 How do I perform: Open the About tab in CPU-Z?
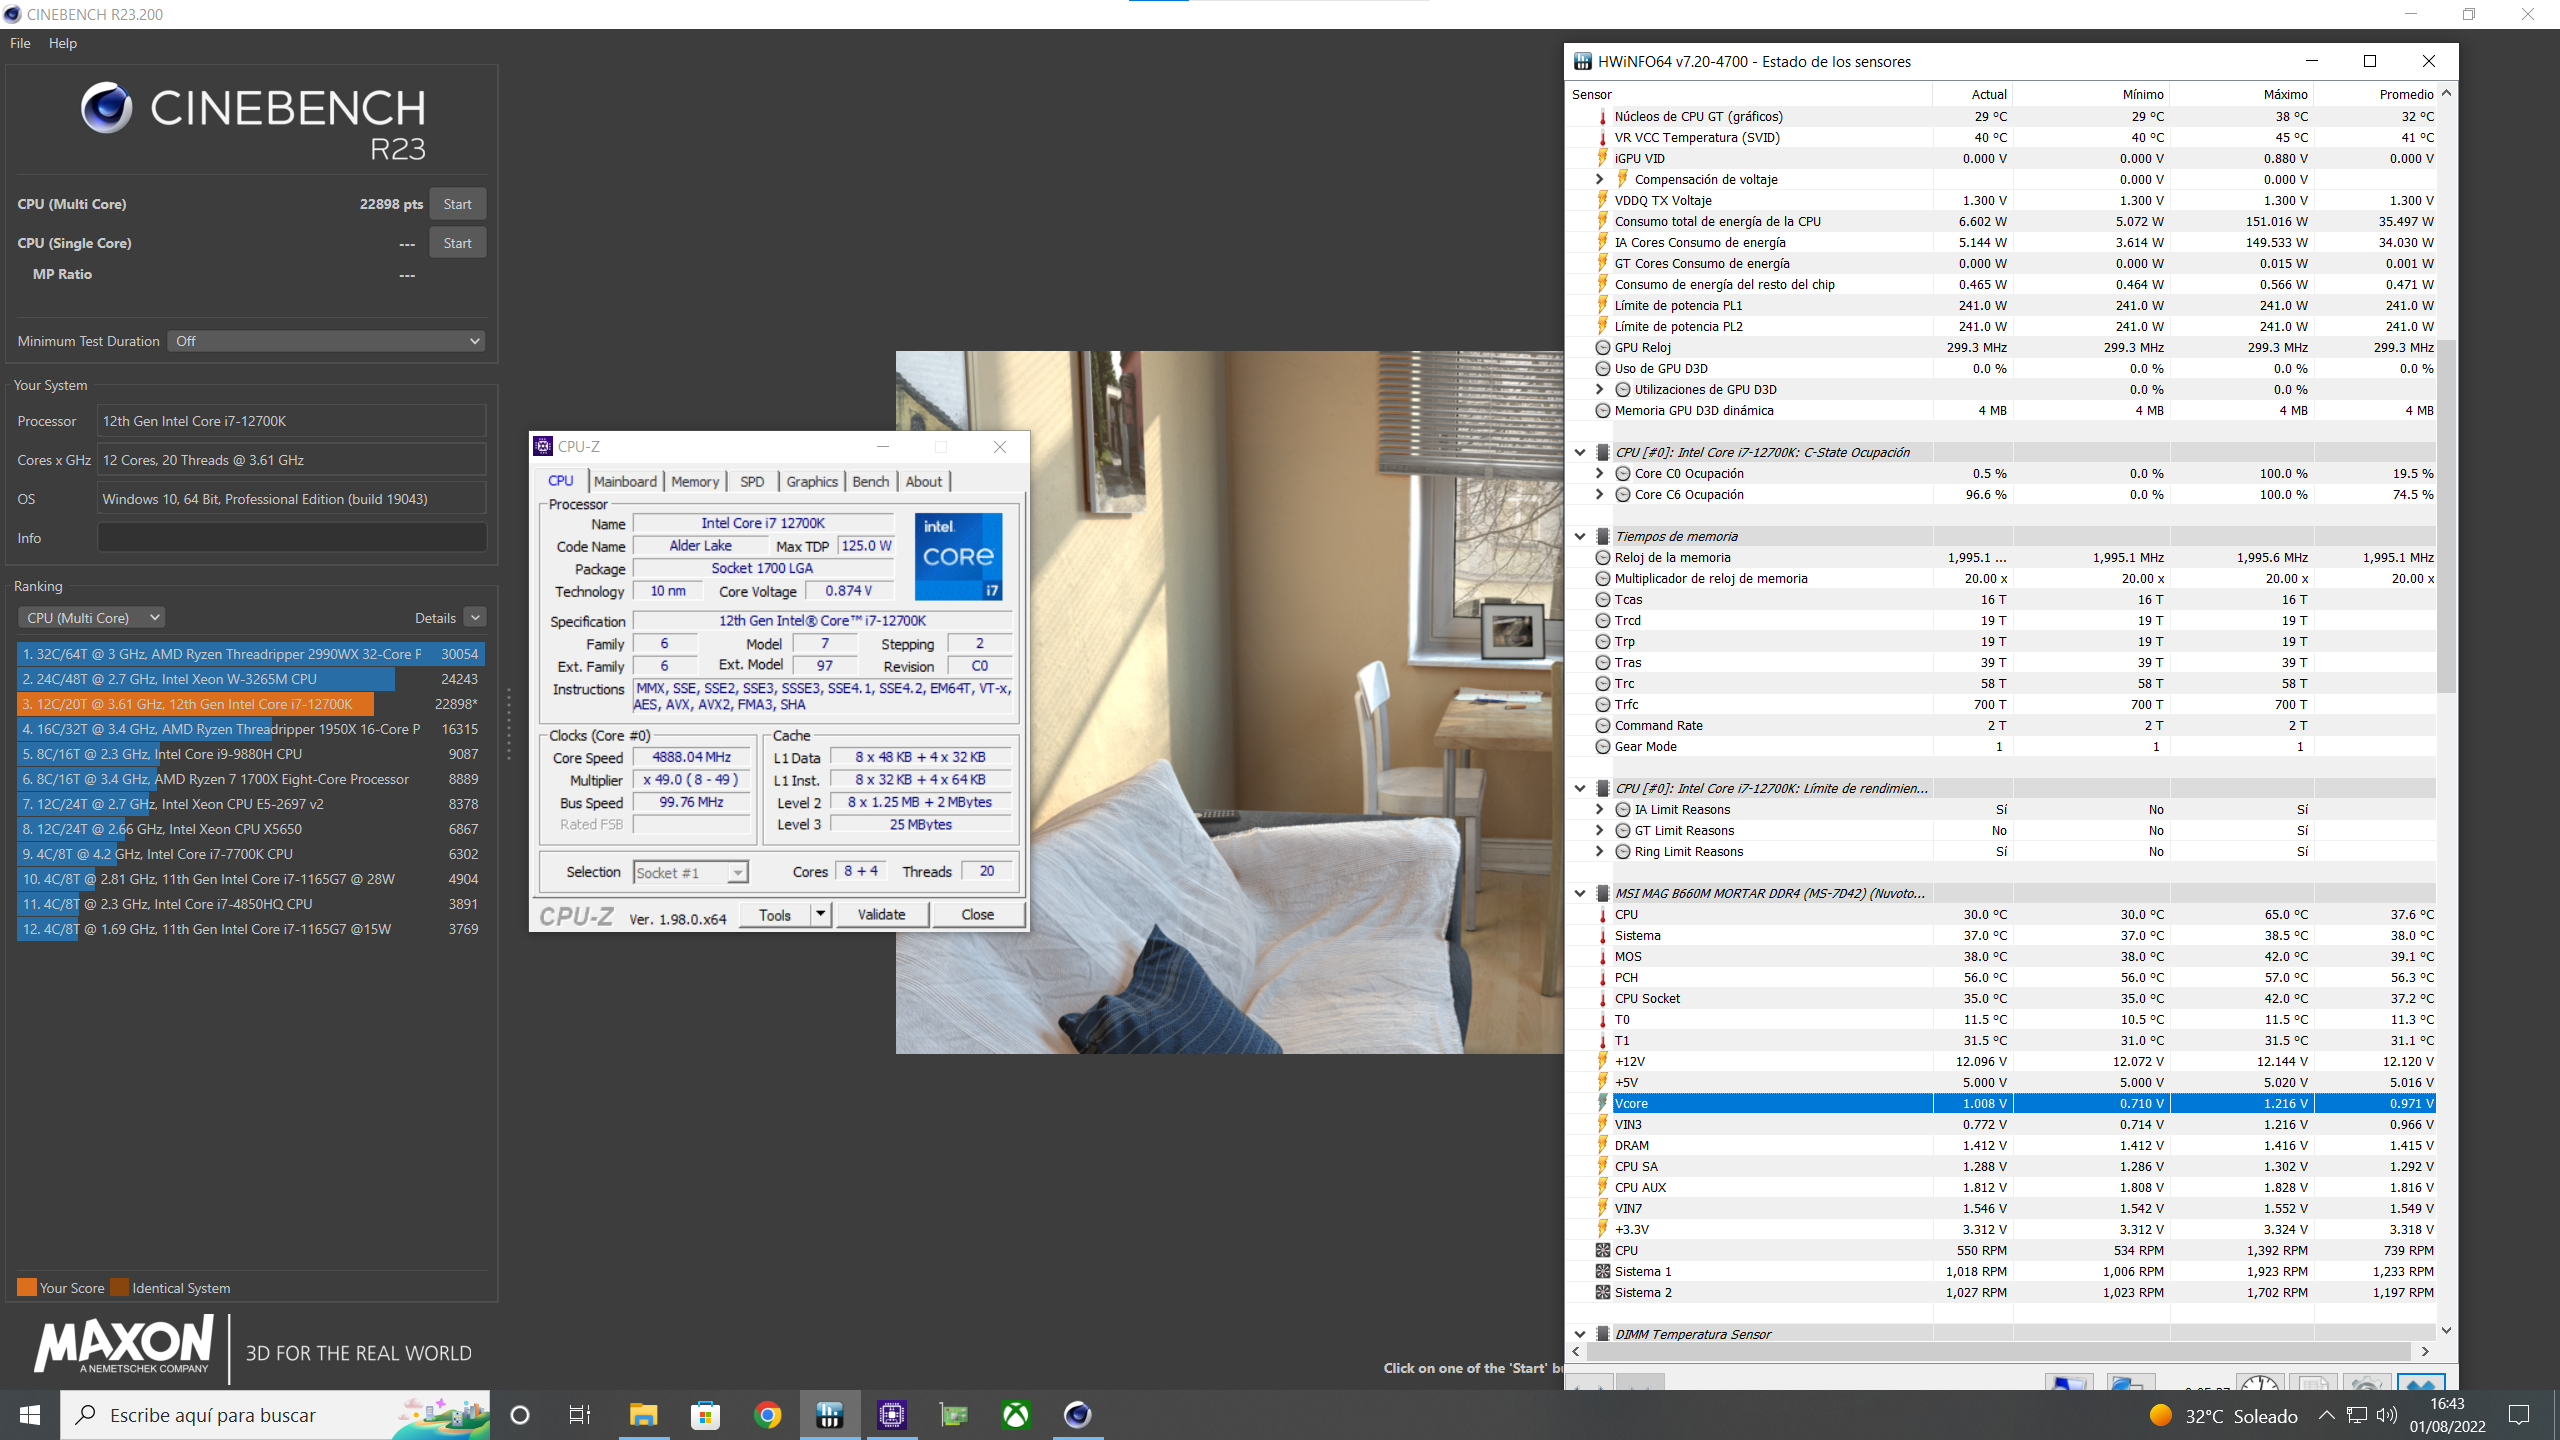(924, 481)
